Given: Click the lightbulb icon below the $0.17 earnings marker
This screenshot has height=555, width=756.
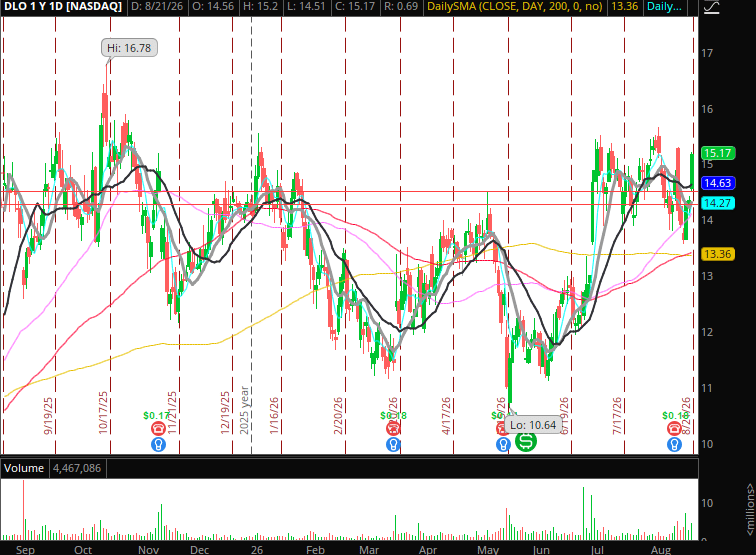Looking at the screenshot, I should coord(159,444).
